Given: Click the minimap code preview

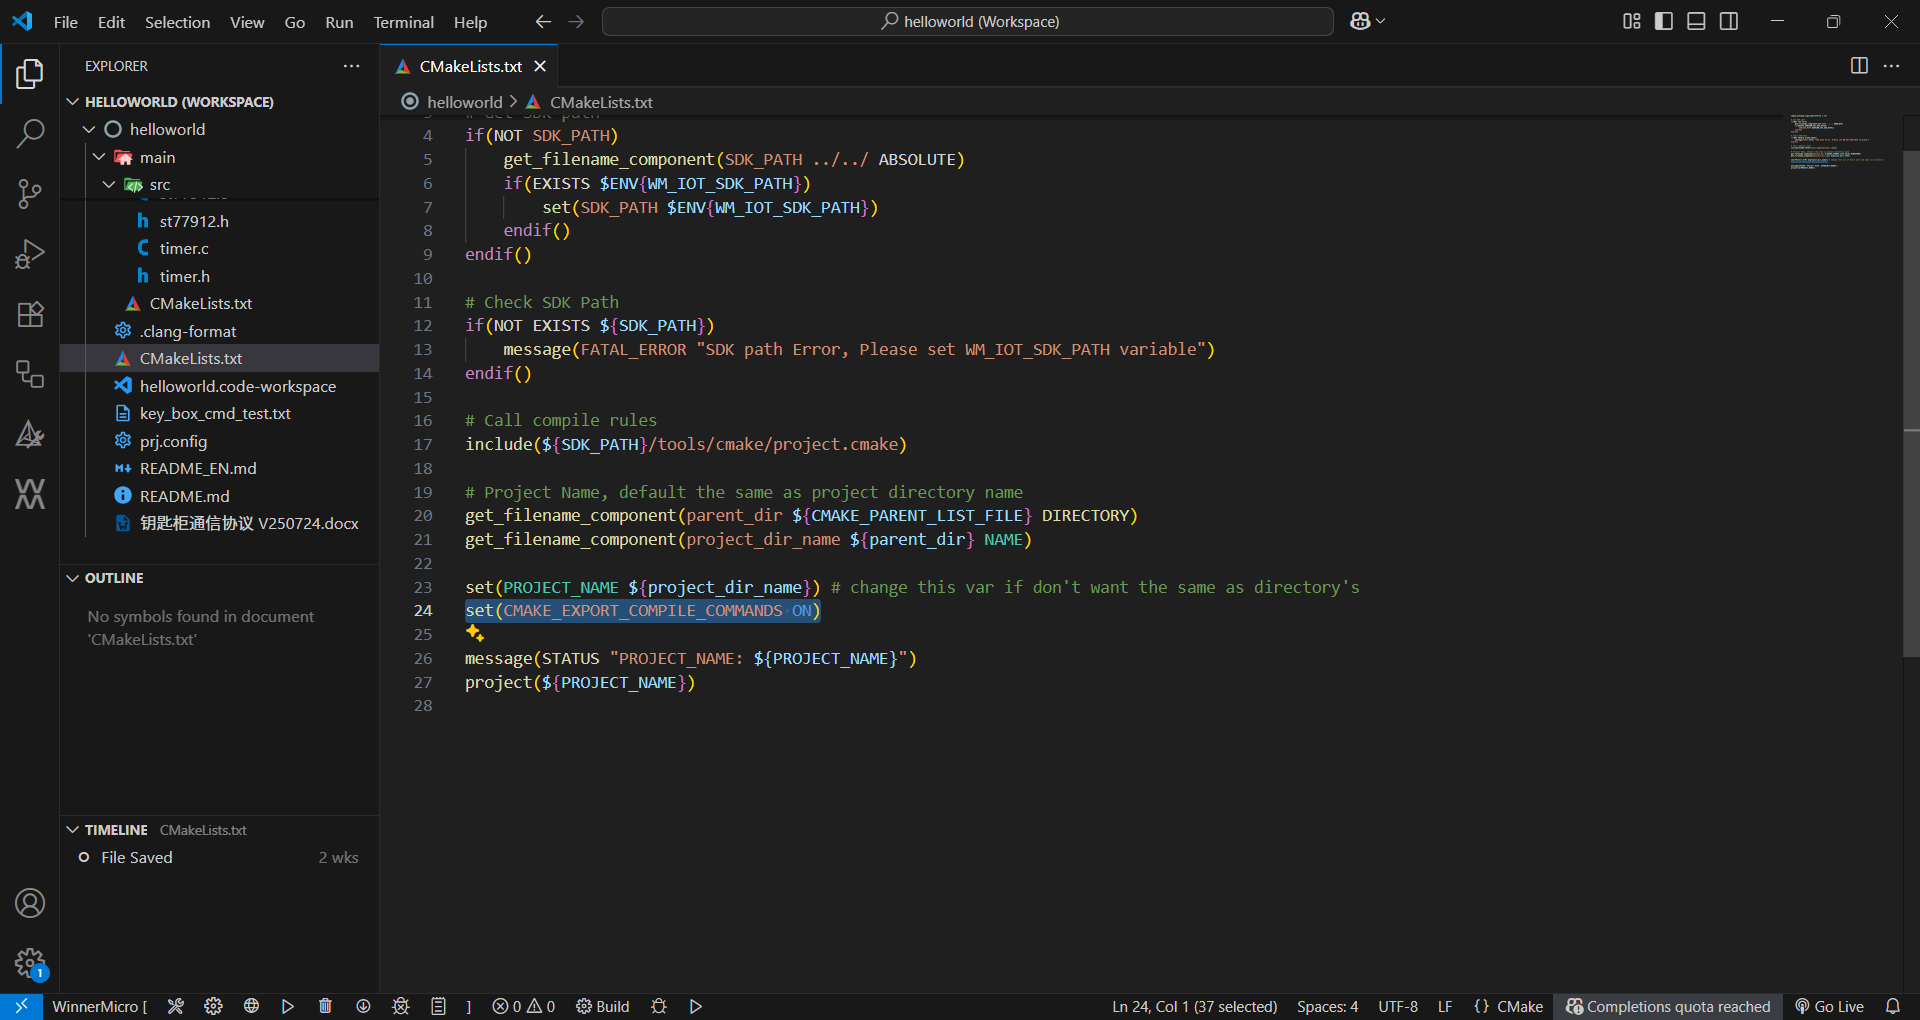Looking at the screenshot, I should point(1838,141).
